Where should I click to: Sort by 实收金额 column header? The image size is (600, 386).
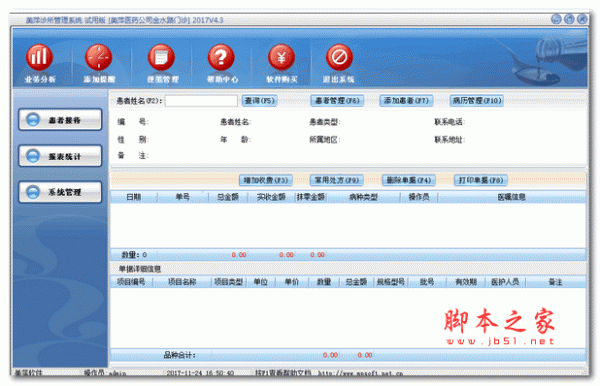[271, 197]
